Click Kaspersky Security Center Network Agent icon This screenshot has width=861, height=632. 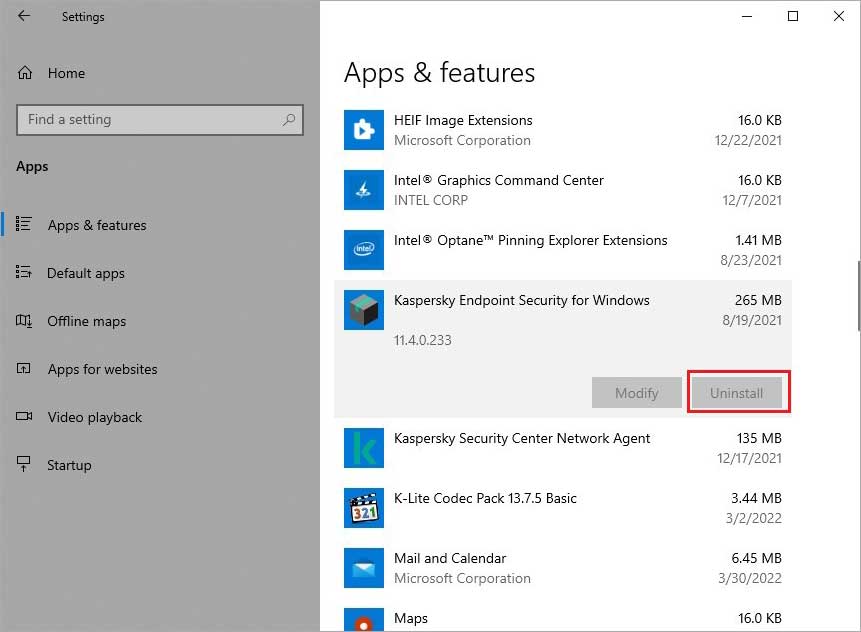[364, 448]
